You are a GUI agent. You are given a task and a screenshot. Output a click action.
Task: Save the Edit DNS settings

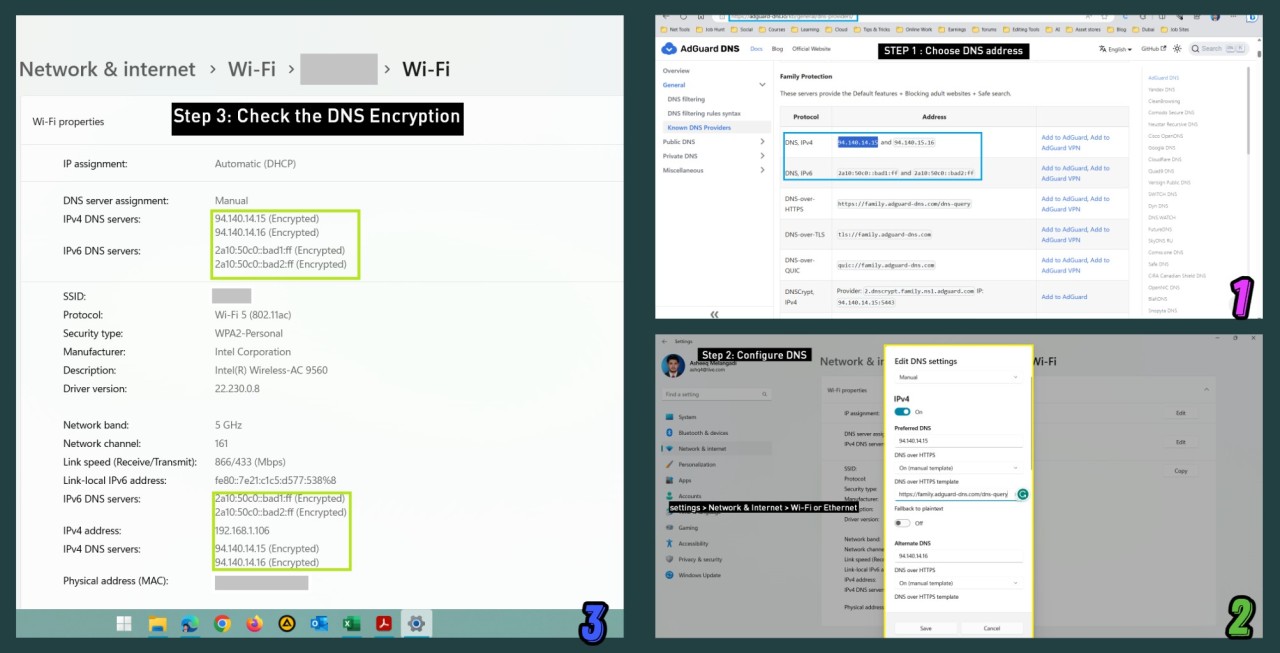pyautogui.click(x=925, y=628)
